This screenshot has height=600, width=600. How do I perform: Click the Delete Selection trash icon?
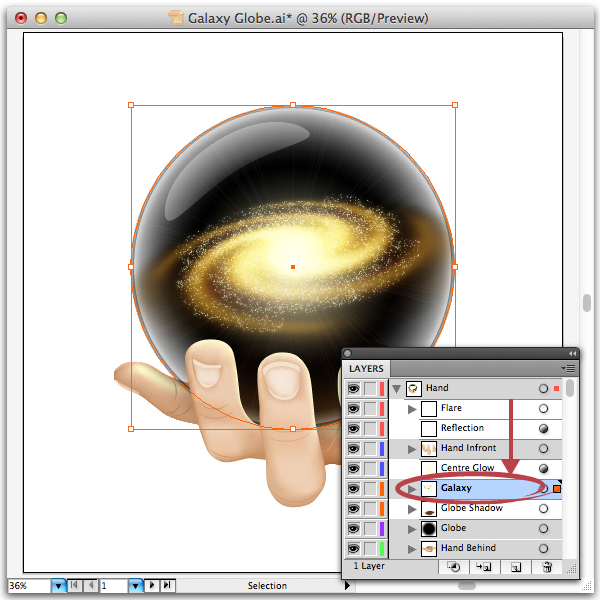547,567
